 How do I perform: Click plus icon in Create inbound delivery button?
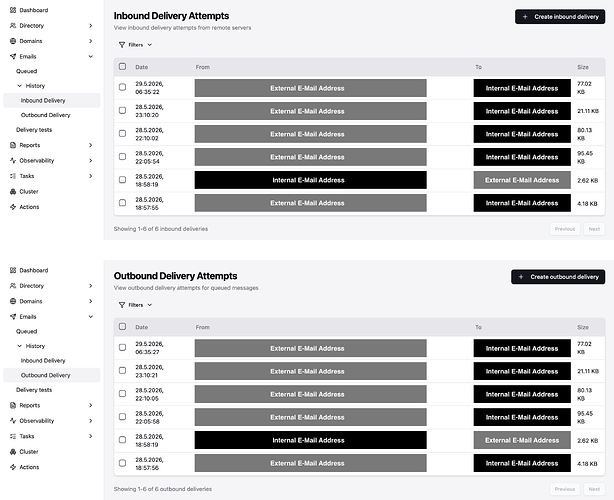pyautogui.click(x=525, y=17)
